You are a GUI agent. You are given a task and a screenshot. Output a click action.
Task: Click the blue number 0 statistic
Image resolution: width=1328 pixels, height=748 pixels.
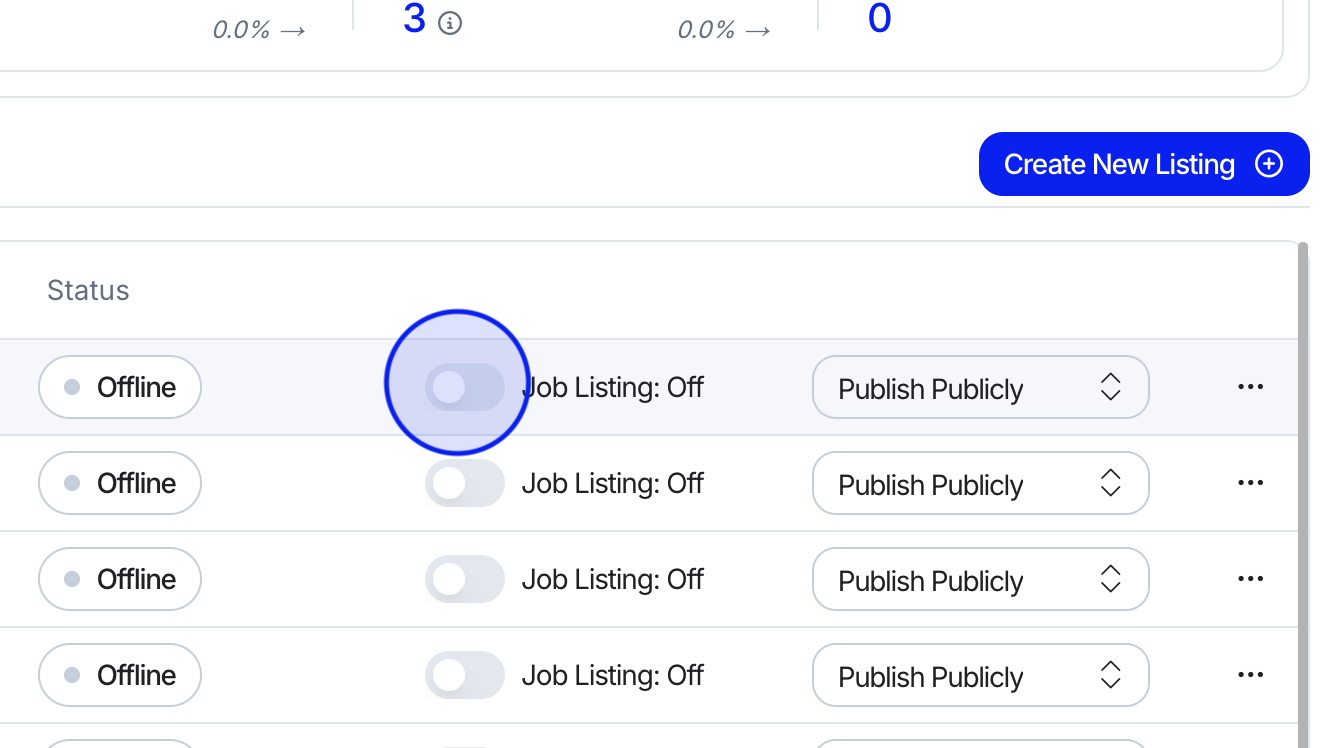tap(879, 18)
